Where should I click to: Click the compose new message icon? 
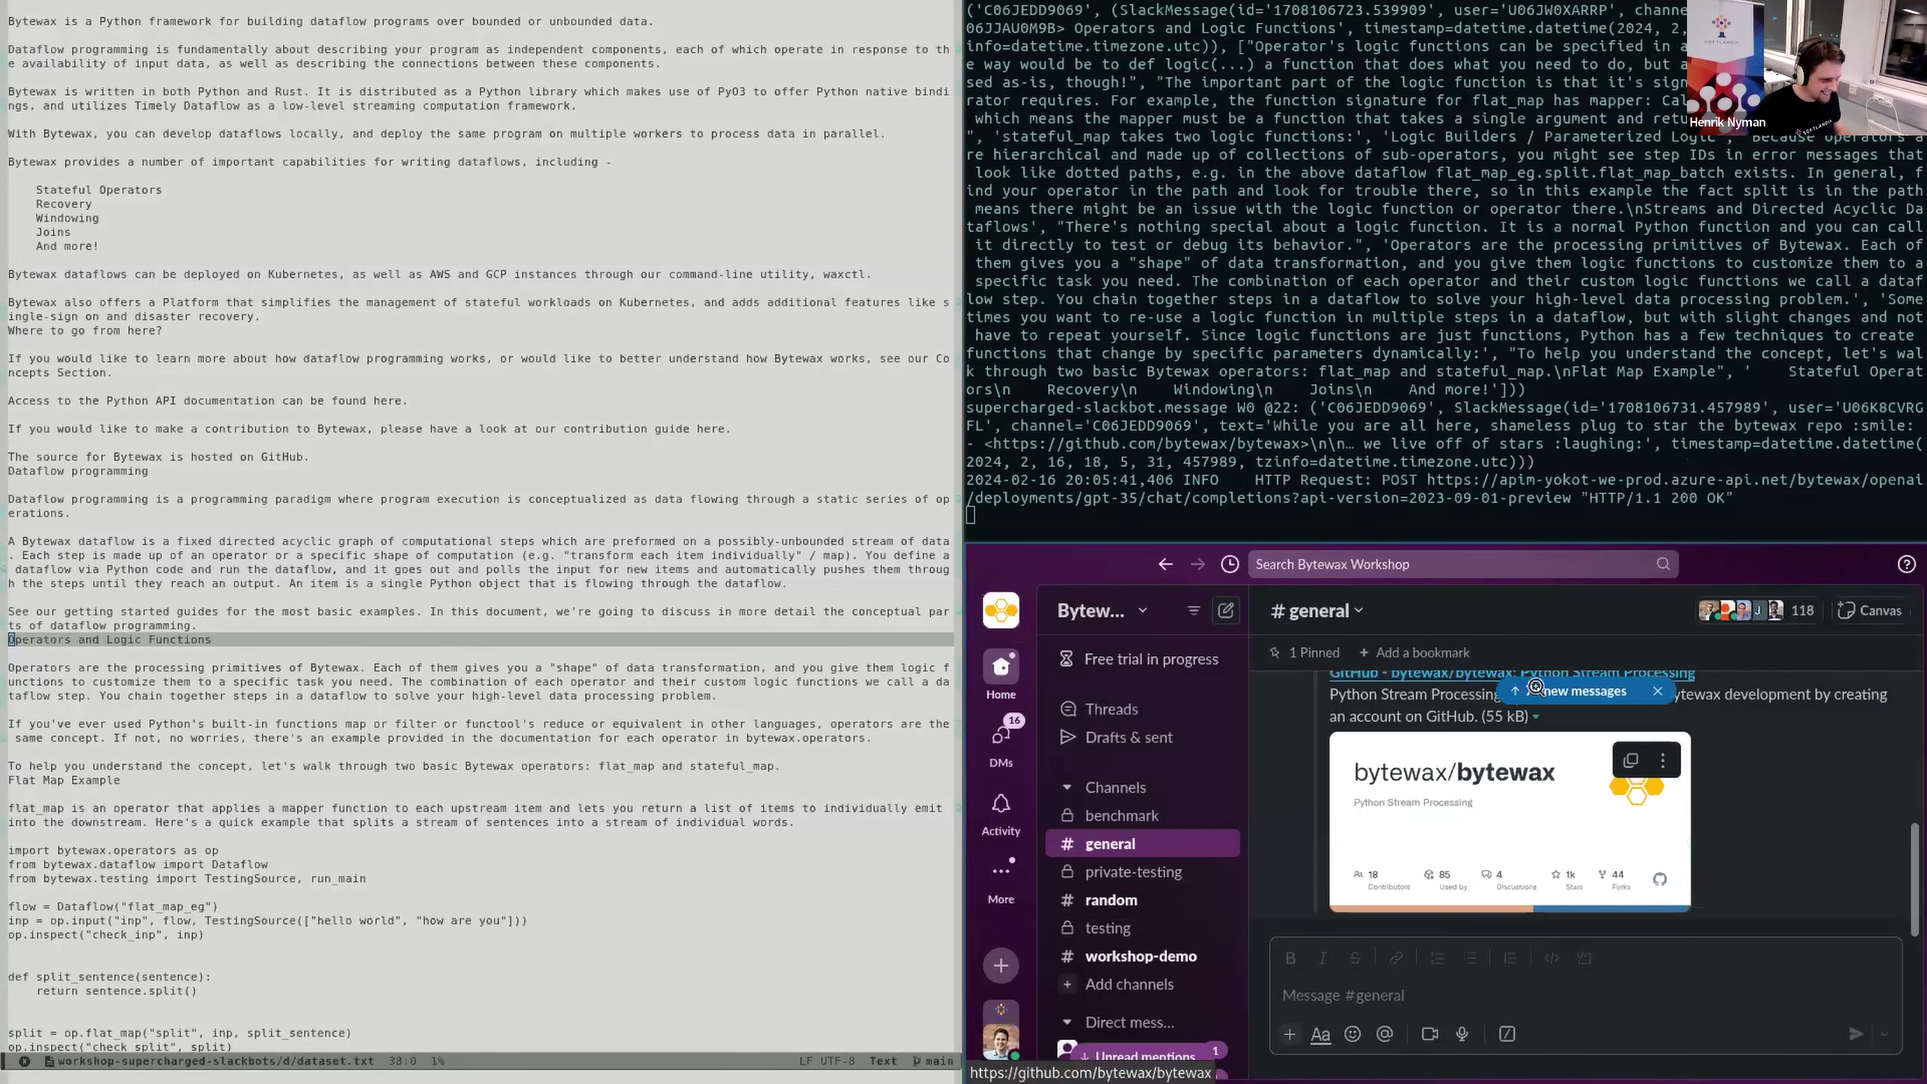pos(1225,610)
